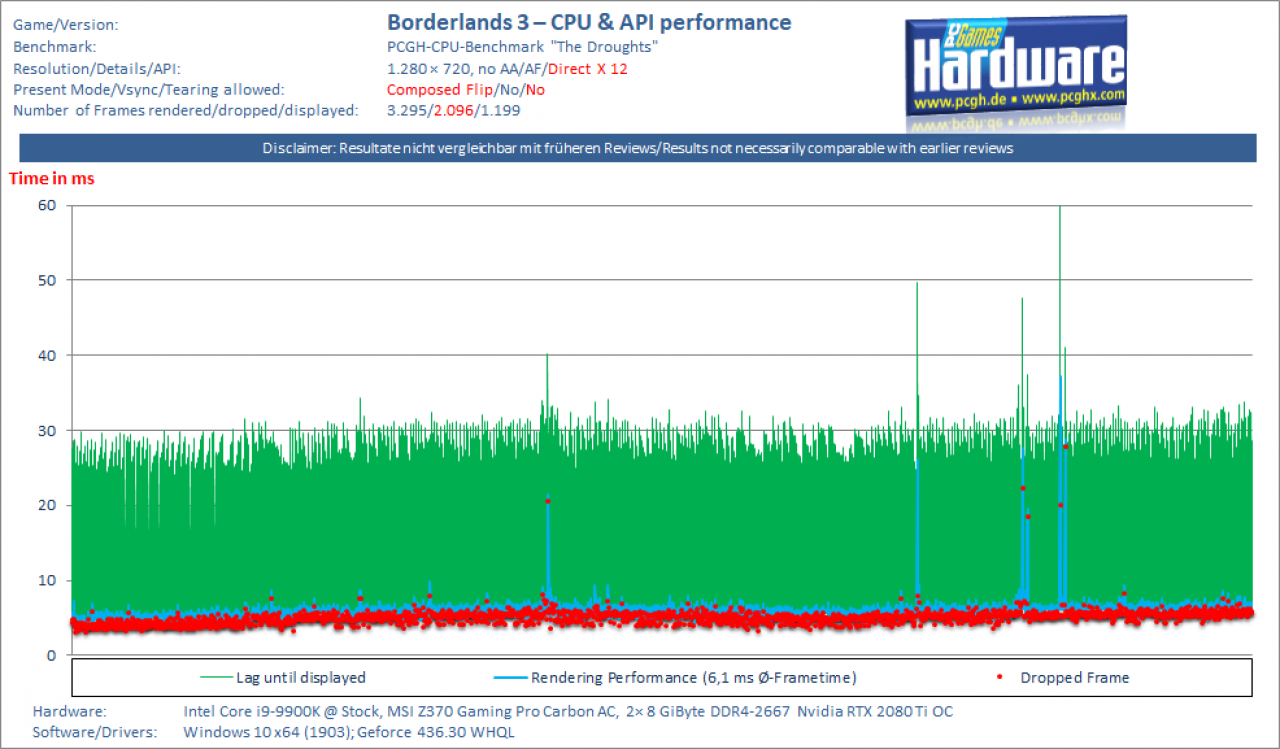This screenshot has width=1280, height=749.
Task: Click the y-axis value '20'
Action: coord(48,505)
